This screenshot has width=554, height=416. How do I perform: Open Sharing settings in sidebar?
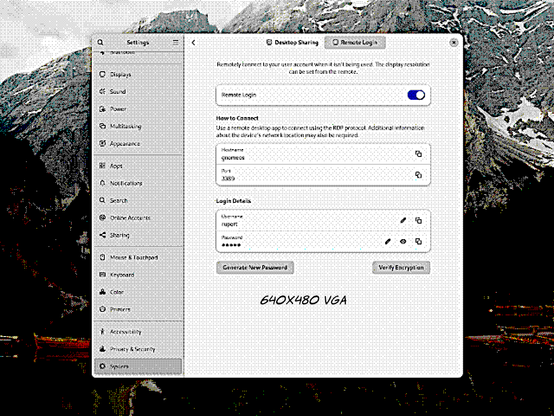(138, 235)
